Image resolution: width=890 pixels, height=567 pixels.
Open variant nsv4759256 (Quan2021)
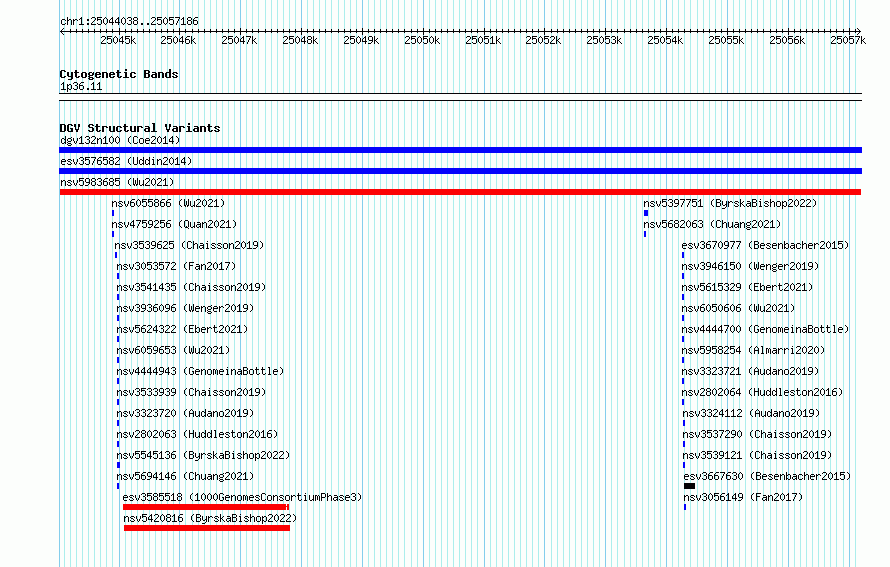(x=174, y=224)
